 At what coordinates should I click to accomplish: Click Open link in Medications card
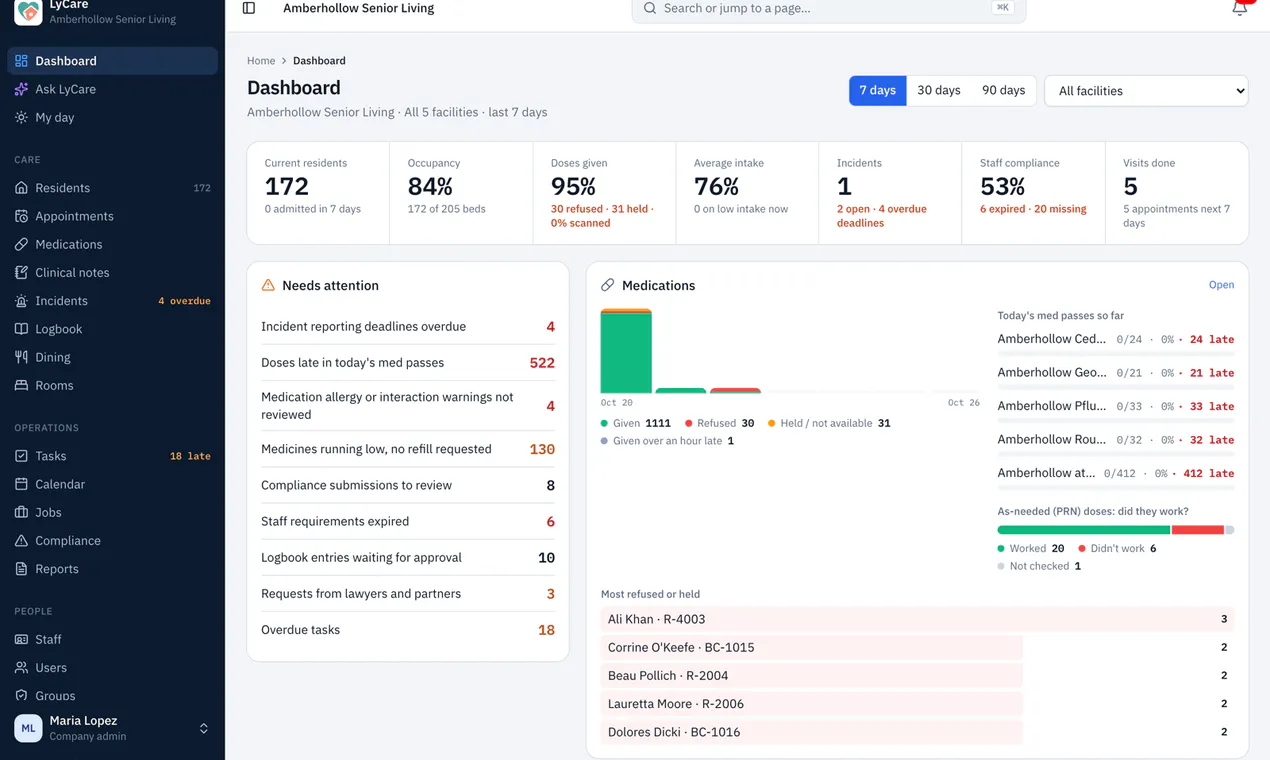coord(1221,285)
